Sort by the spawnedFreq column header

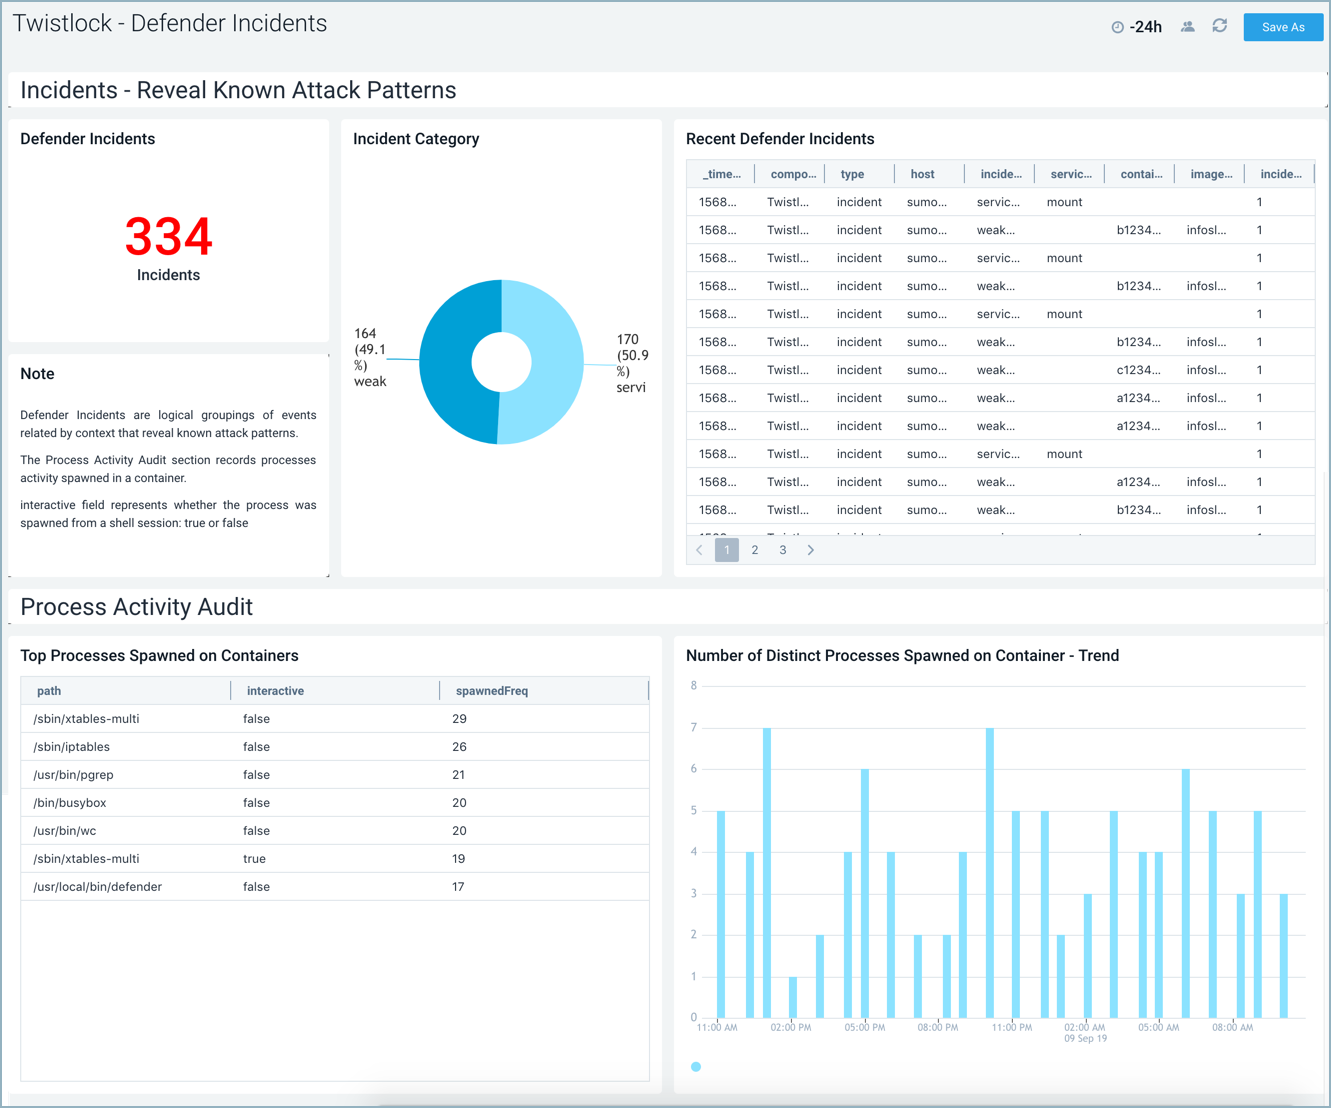click(490, 690)
